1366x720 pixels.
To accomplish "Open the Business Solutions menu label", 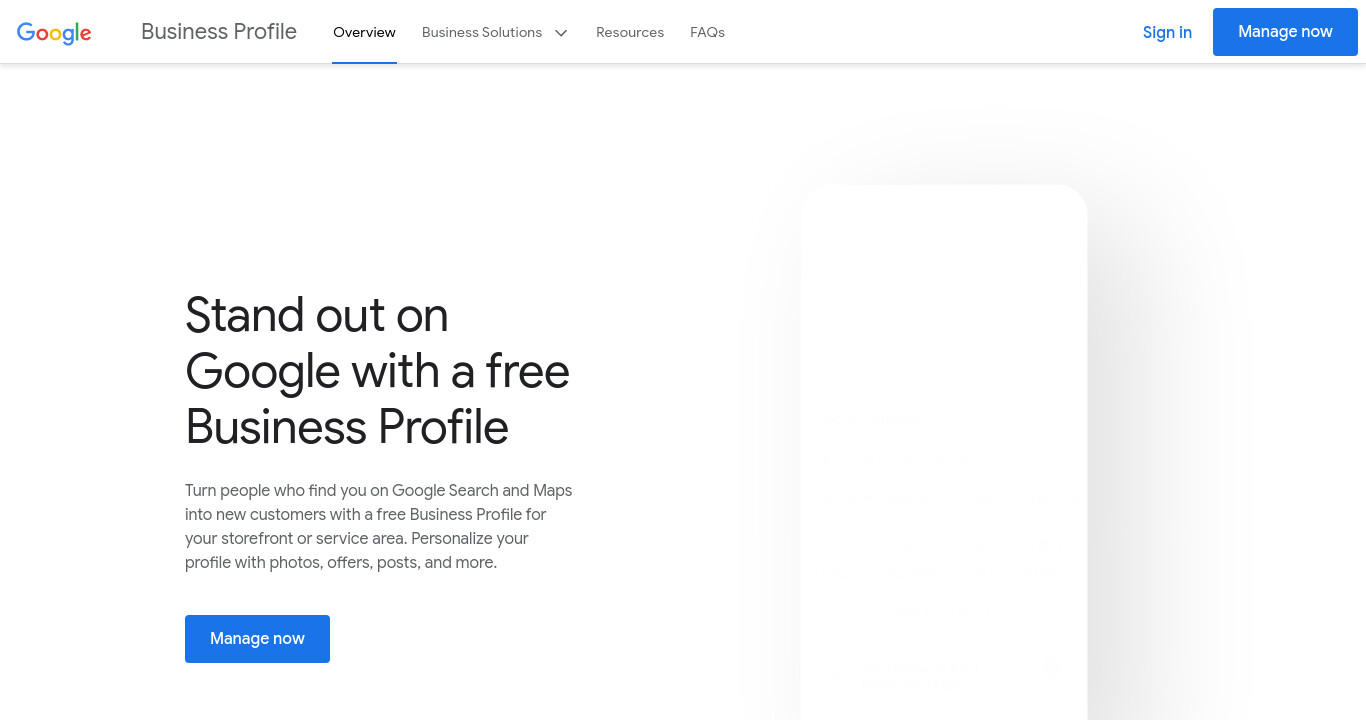I will pos(482,32).
